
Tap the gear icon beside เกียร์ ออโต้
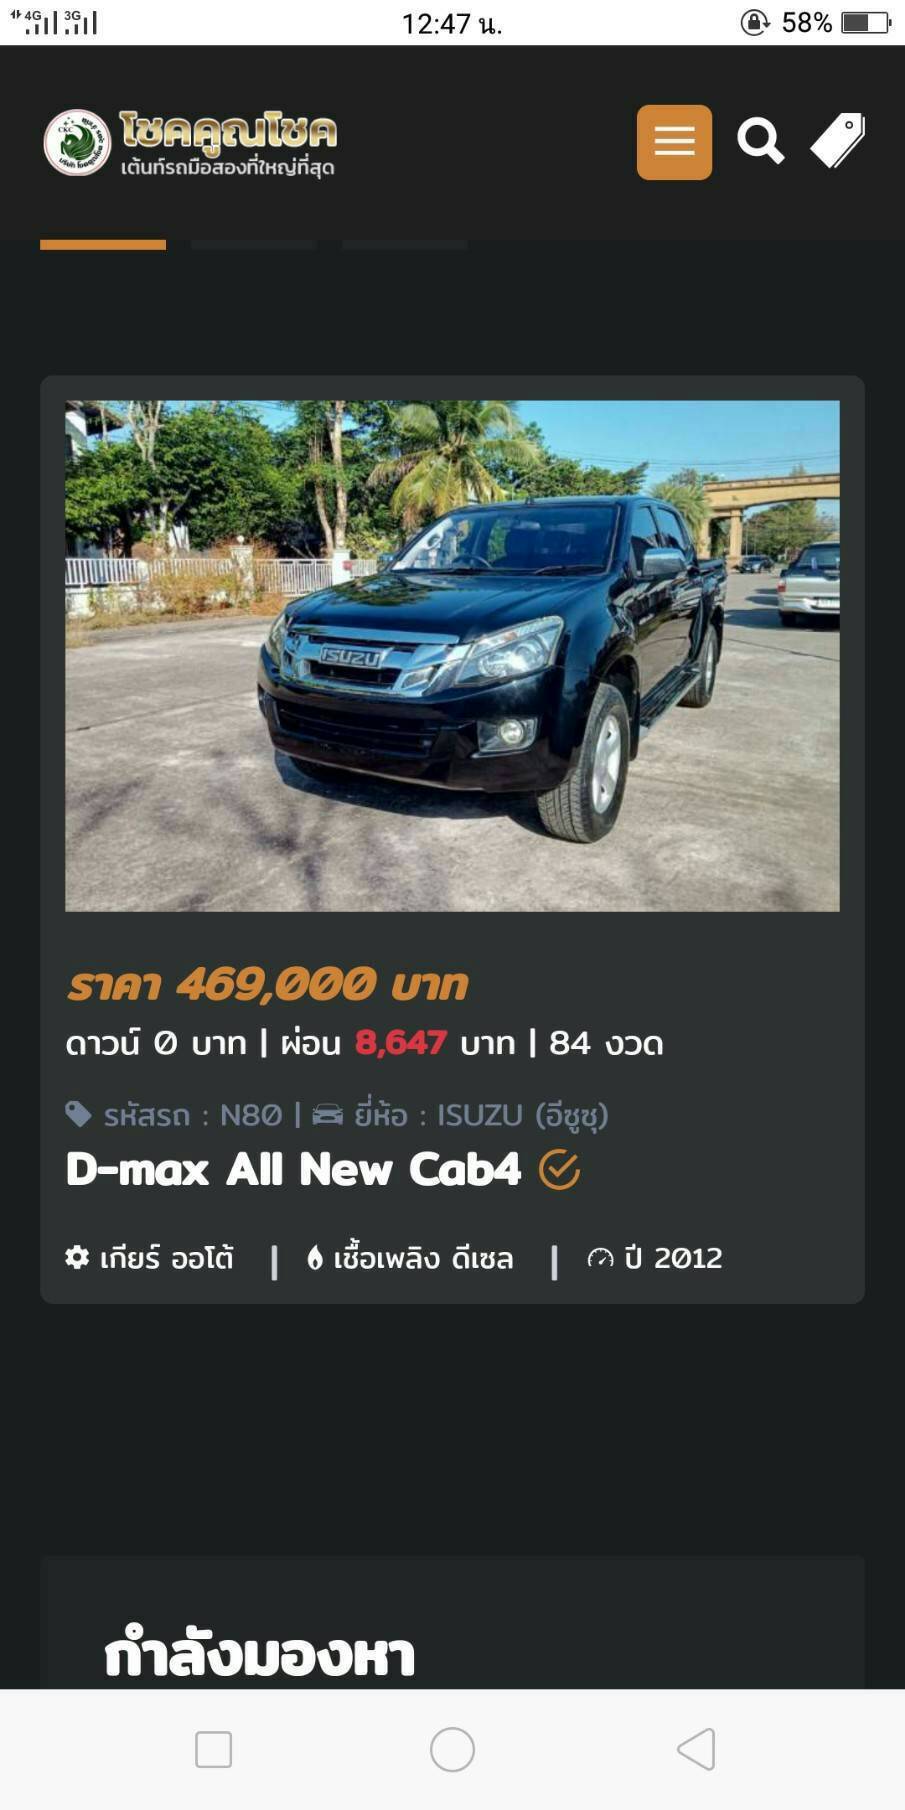[x=77, y=1257]
